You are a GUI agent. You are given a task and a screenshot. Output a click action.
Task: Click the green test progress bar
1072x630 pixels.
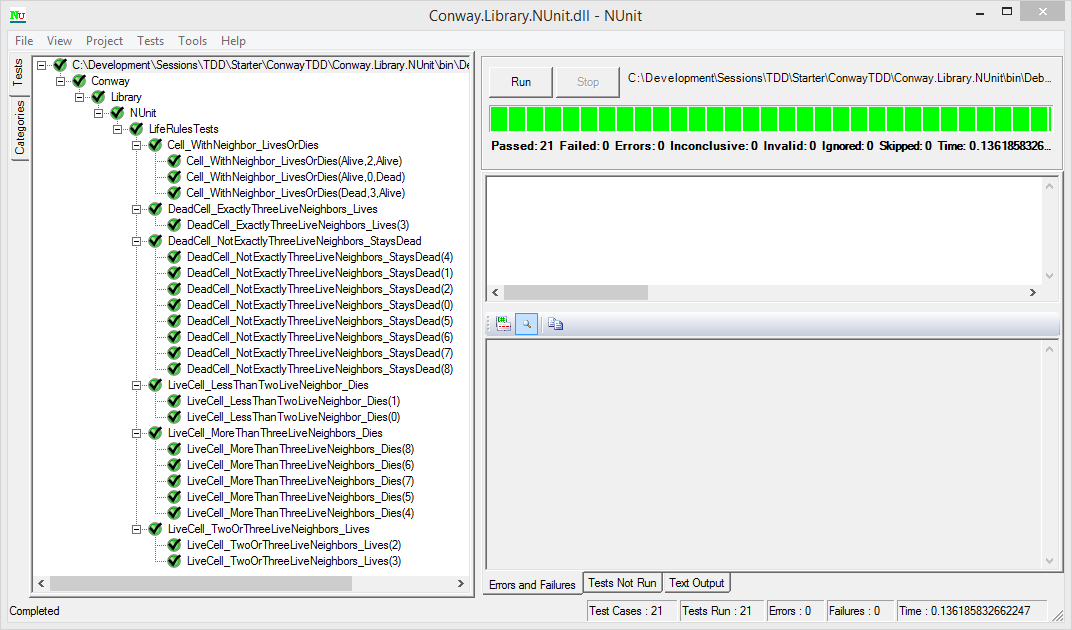pyautogui.click(x=770, y=118)
